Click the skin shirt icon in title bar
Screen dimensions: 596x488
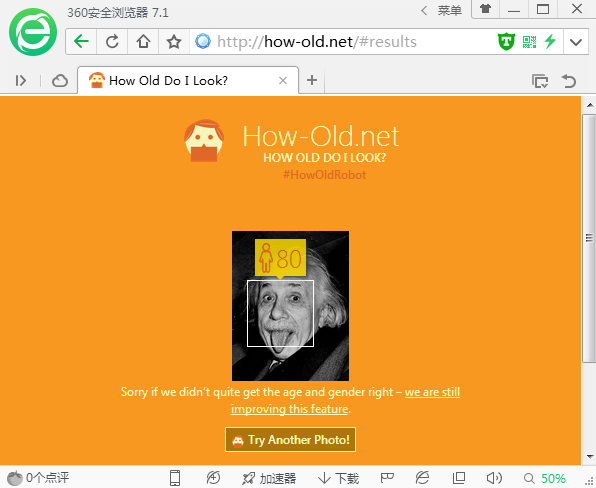pyautogui.click(x=485, y=9)
